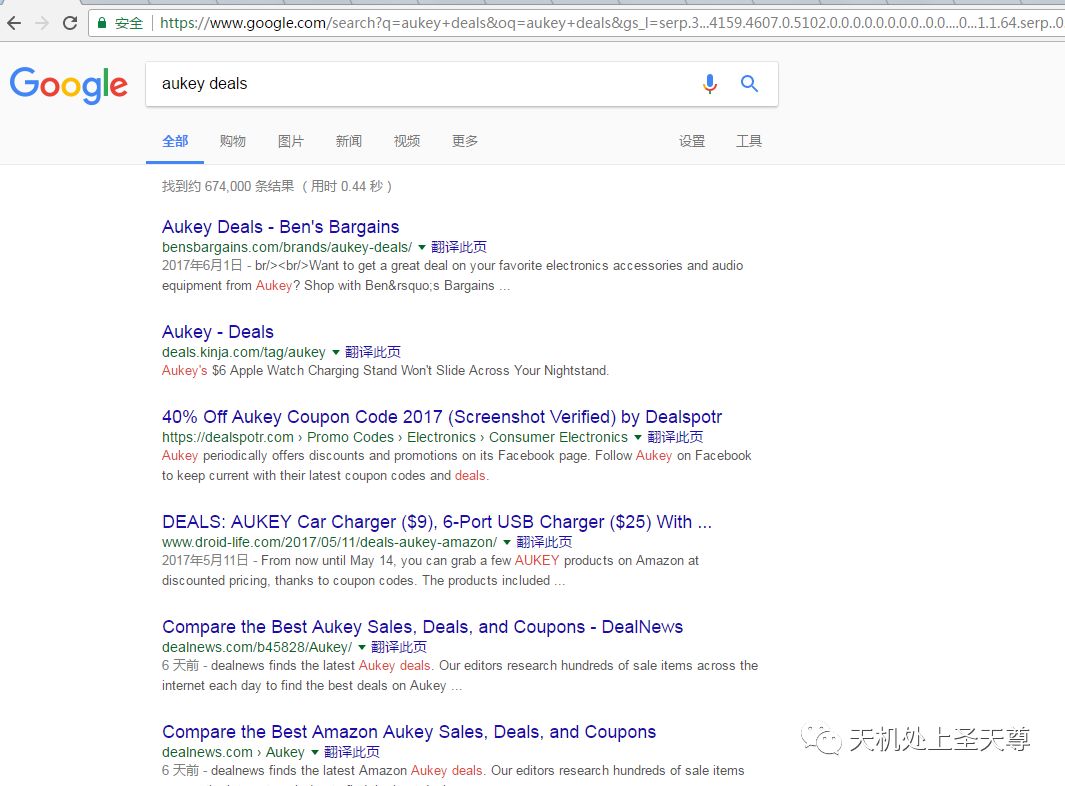Click the 'https://dealspotr.com' breadcrumb text
Image resolution: width=1065 pixels, height=786 pixels.
coord(228,437)
